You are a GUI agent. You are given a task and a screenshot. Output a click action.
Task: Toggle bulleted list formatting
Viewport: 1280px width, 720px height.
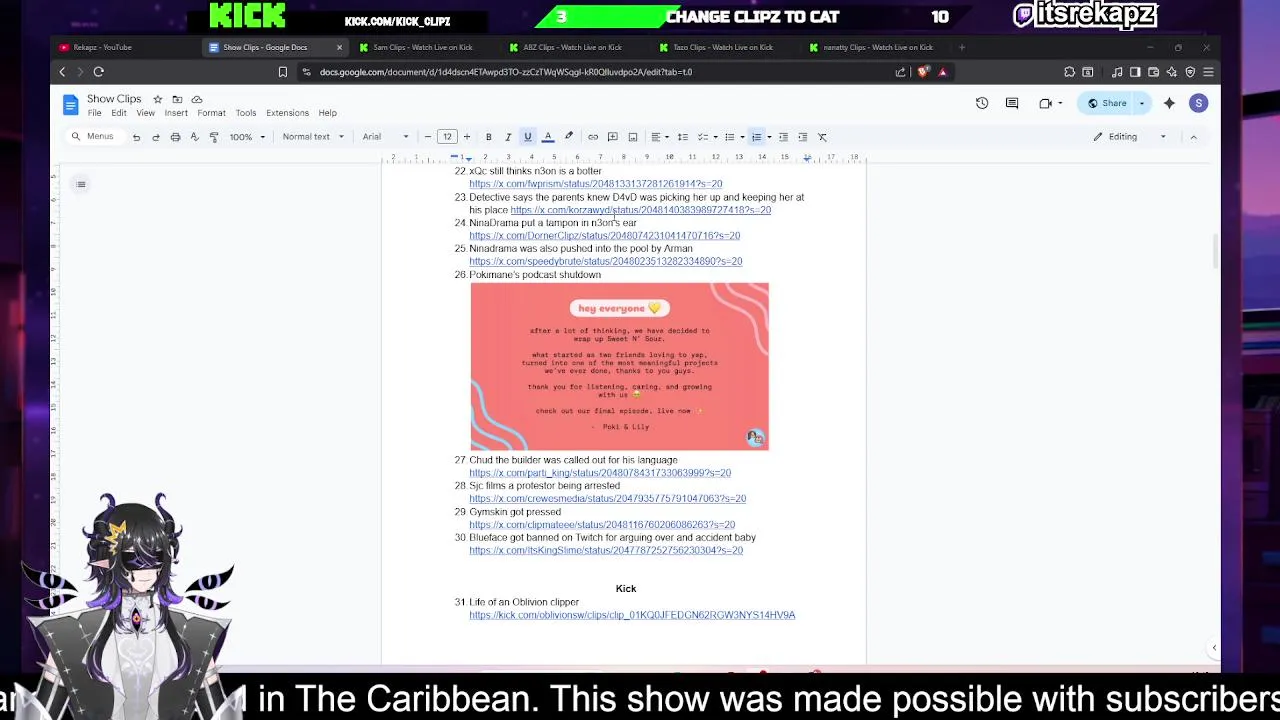[729, 137]
